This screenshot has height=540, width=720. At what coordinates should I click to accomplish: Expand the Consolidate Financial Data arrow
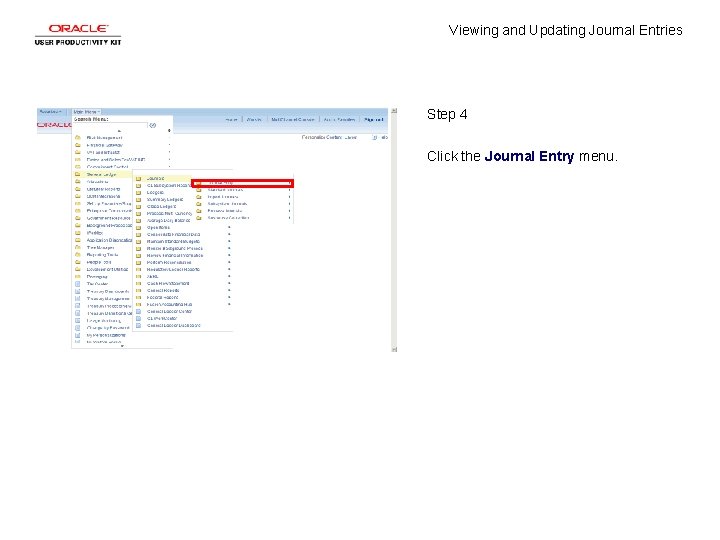(x=229, y=234)
